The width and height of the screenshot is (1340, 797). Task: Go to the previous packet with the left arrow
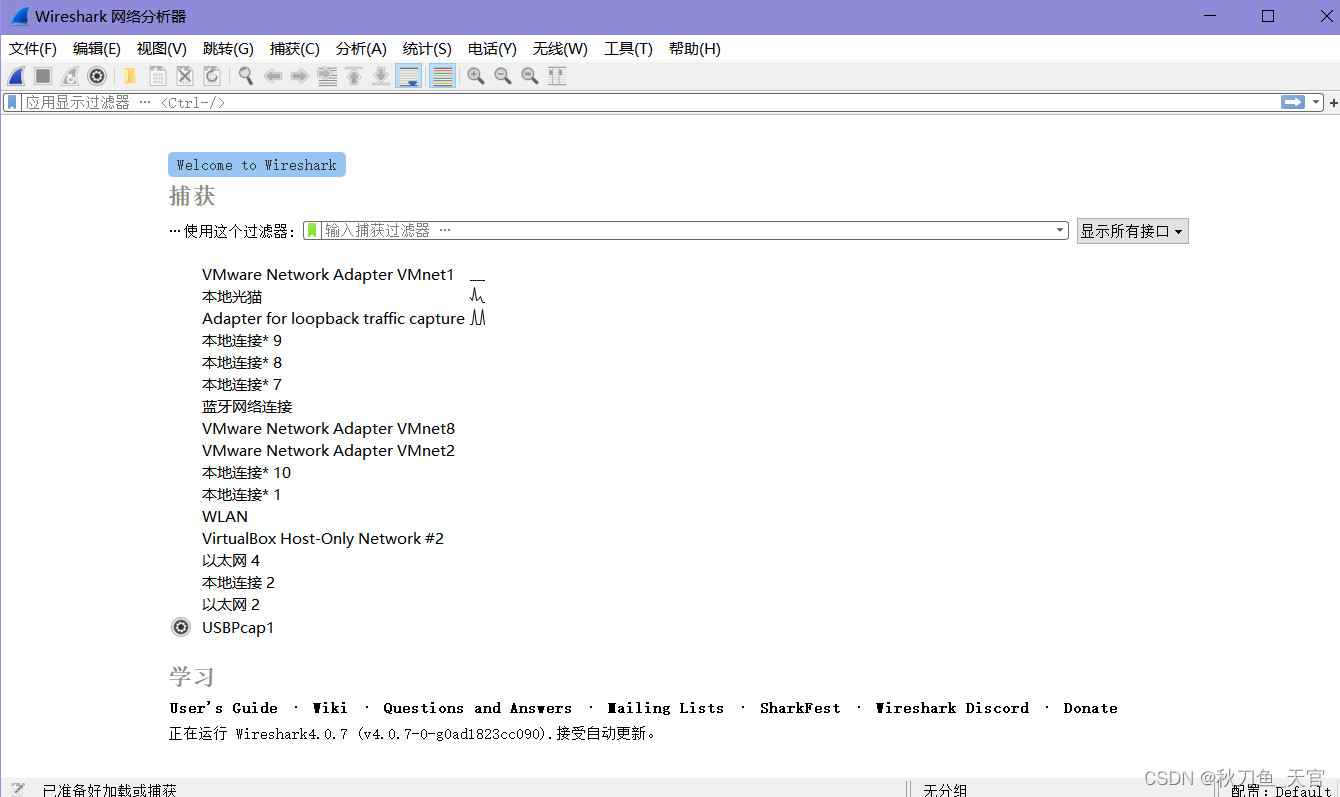pos(273,76)
